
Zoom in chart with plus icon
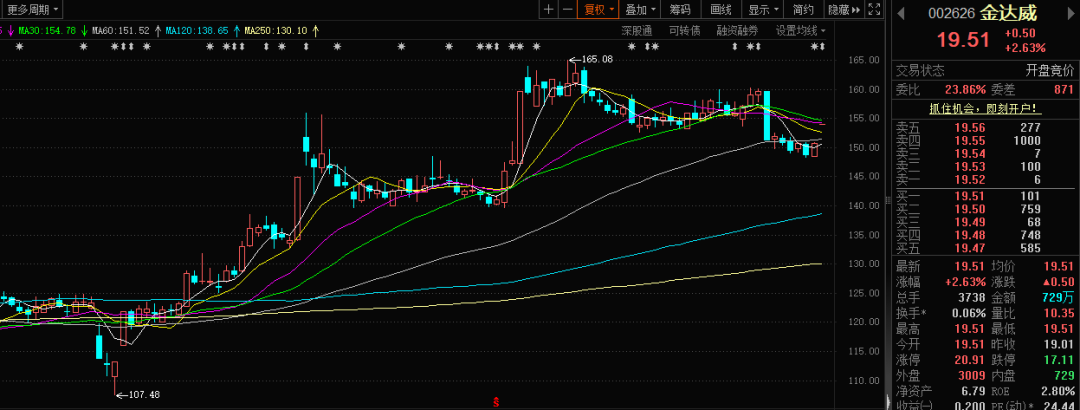coord(548,9)
